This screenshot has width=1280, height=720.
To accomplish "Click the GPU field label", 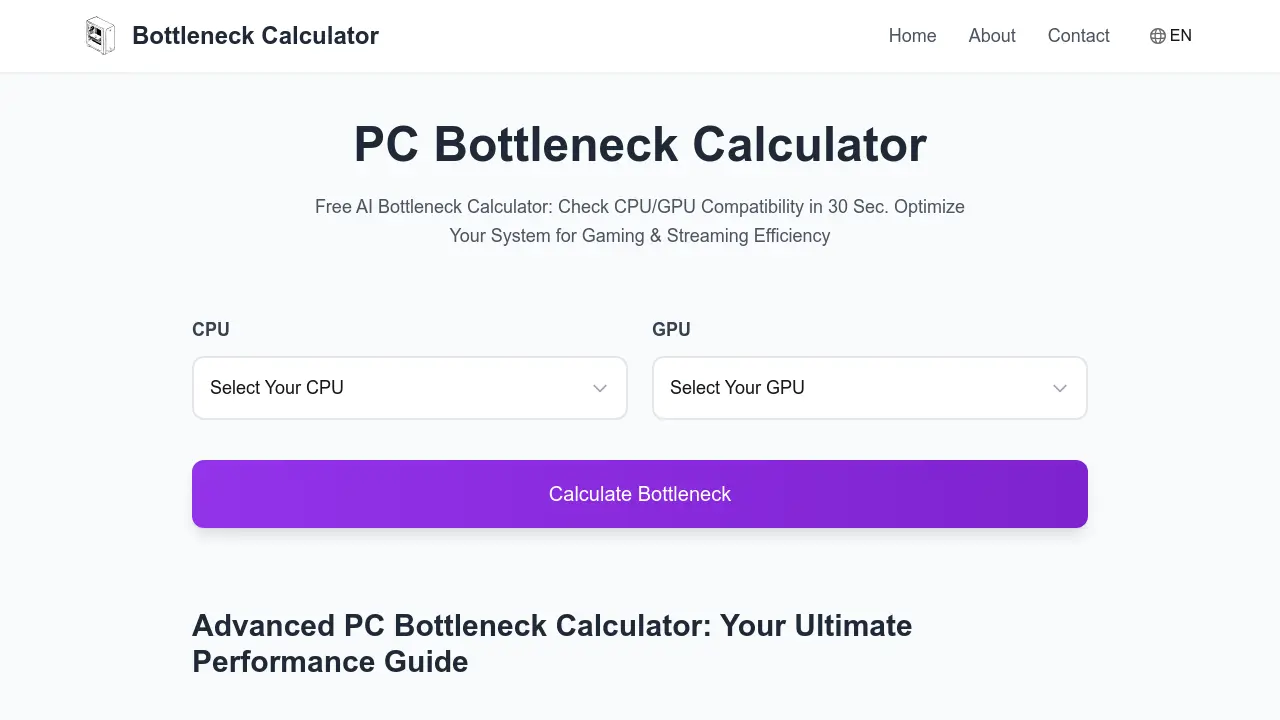I will coord(670,329).
